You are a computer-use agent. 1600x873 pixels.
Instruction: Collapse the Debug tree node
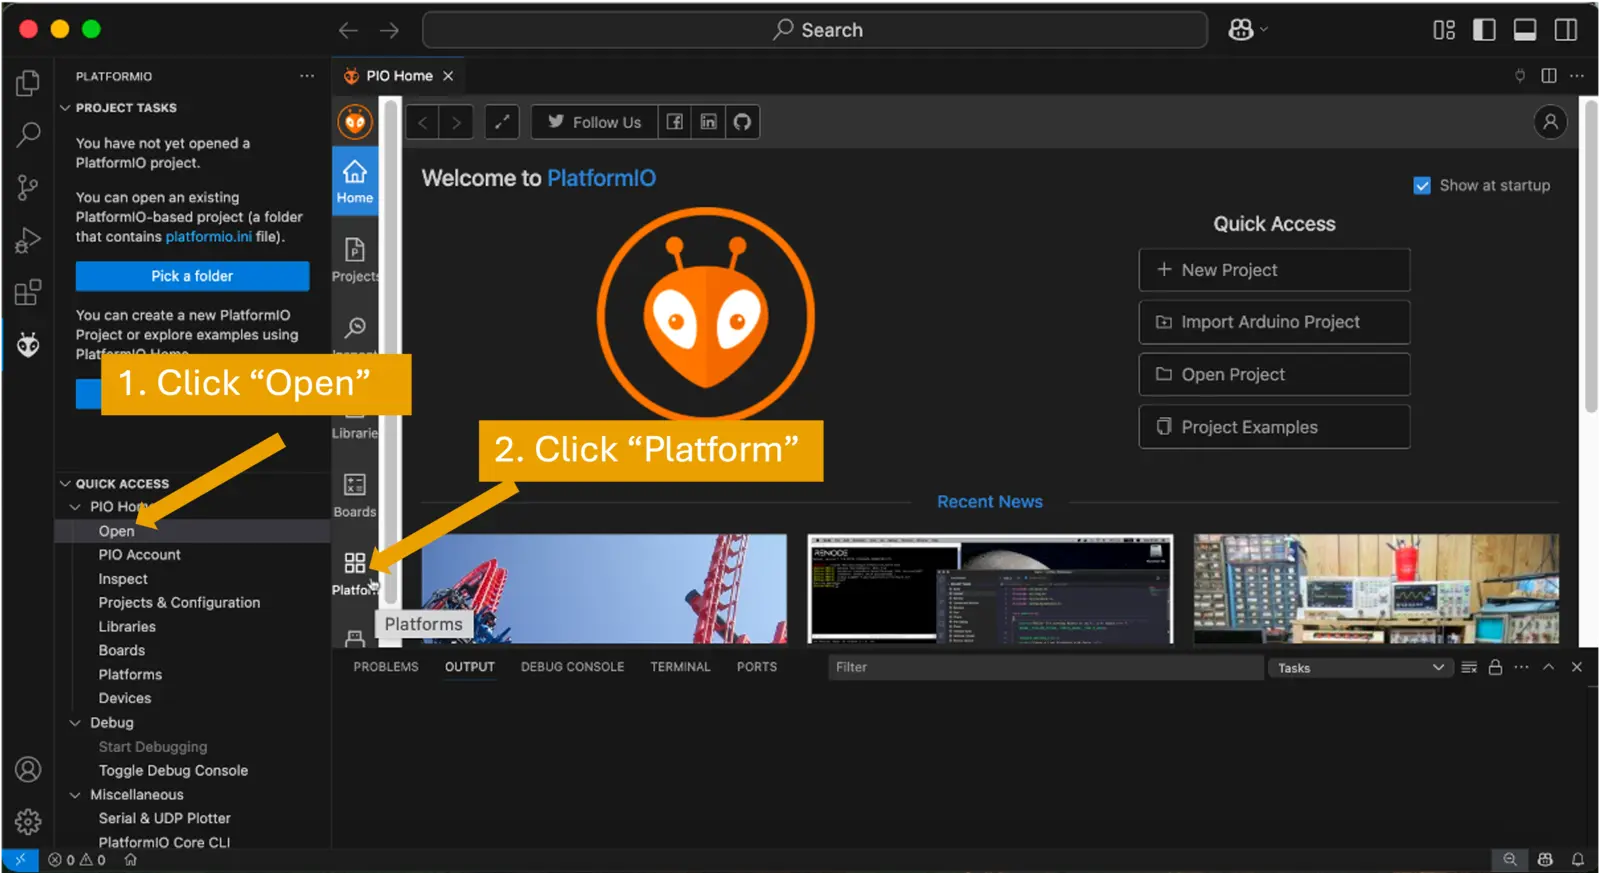tap(75, 723)
